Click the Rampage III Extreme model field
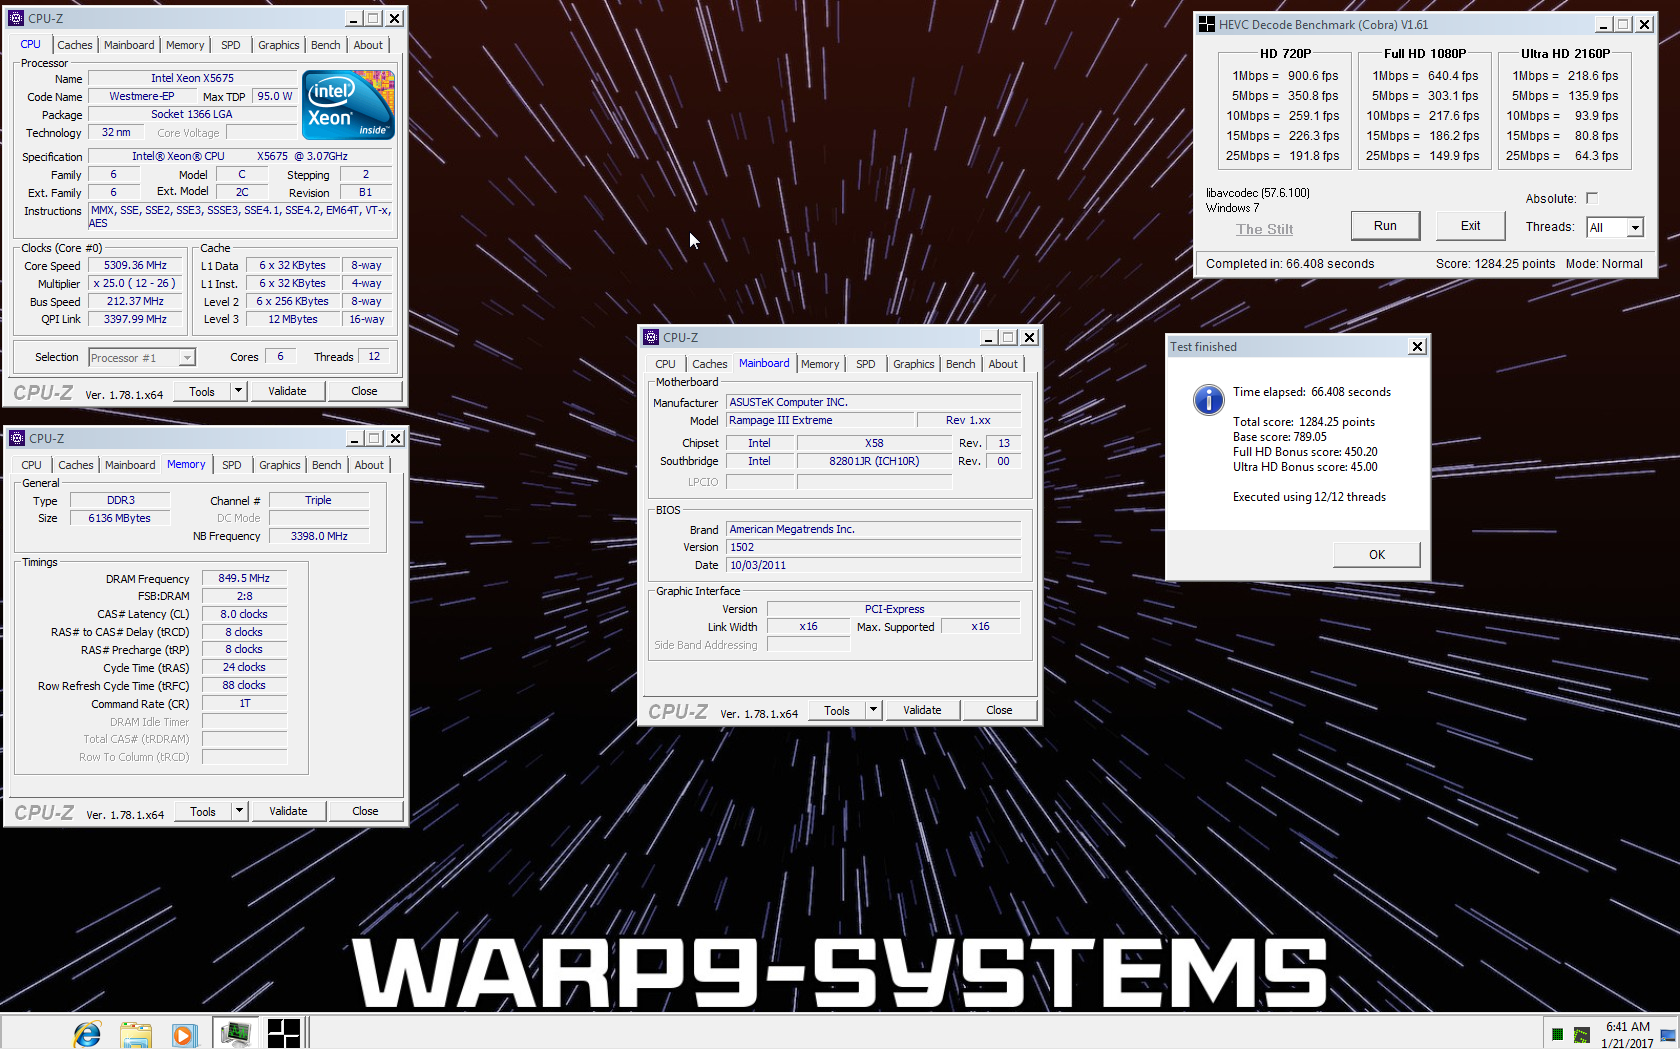The height and width of the screenshot is (1050, 1680). [x=820, y=420]
